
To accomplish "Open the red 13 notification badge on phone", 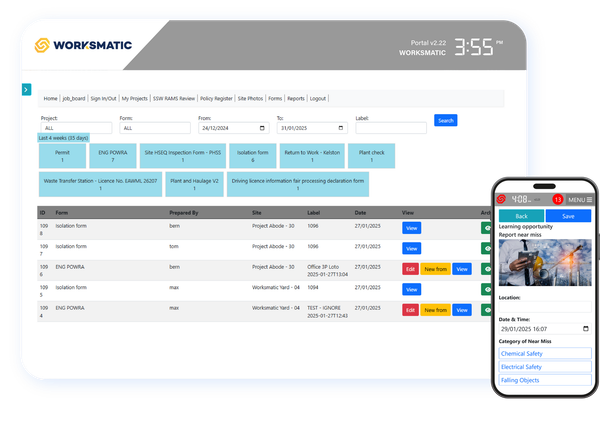I will 558,199.
